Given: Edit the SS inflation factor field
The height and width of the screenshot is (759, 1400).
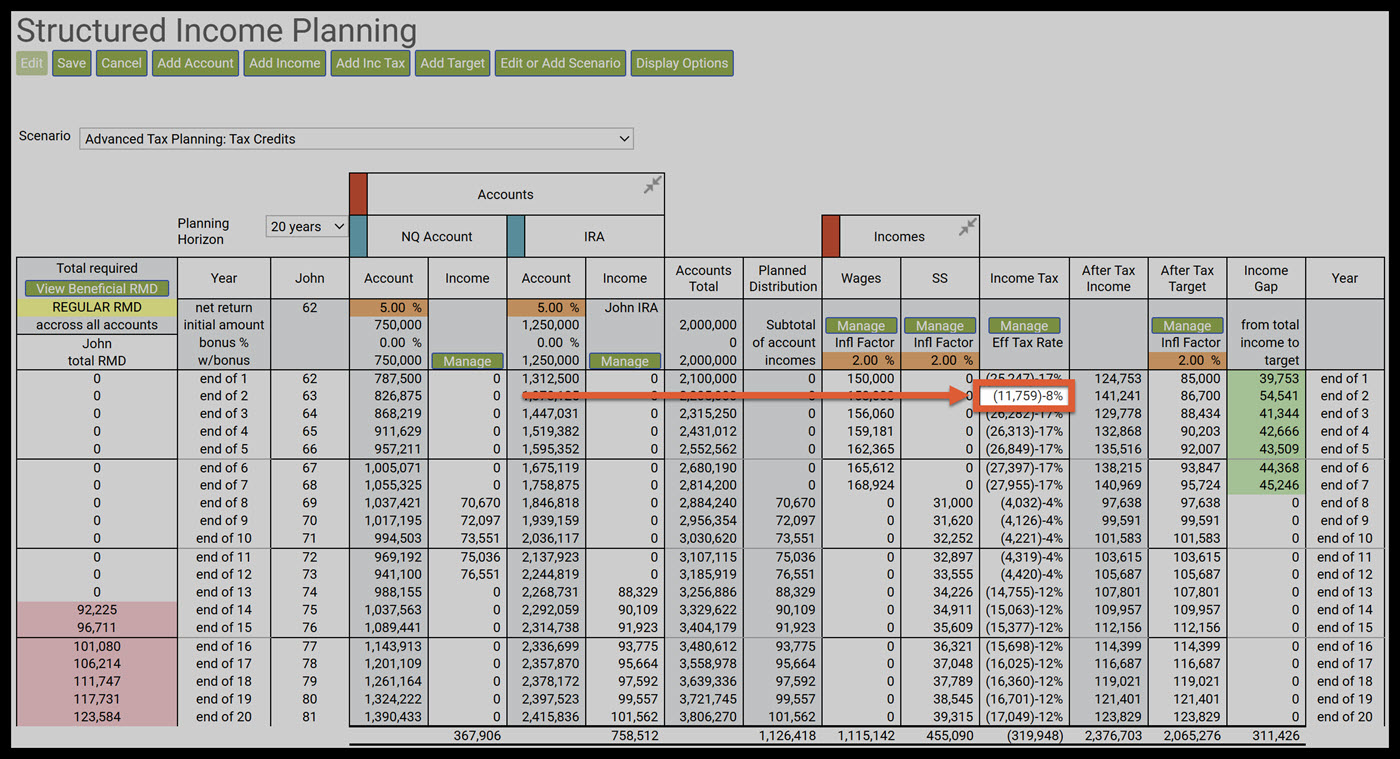Looking at the screenshot, I should pyautogui.click(x=940, y=361).
